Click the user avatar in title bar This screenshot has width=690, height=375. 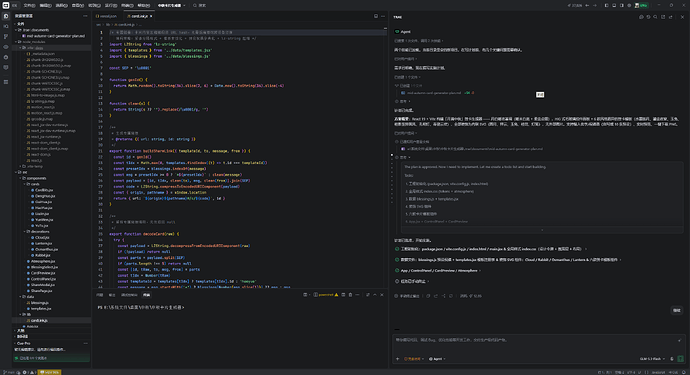pyautogui.click(x=637, y=5)
